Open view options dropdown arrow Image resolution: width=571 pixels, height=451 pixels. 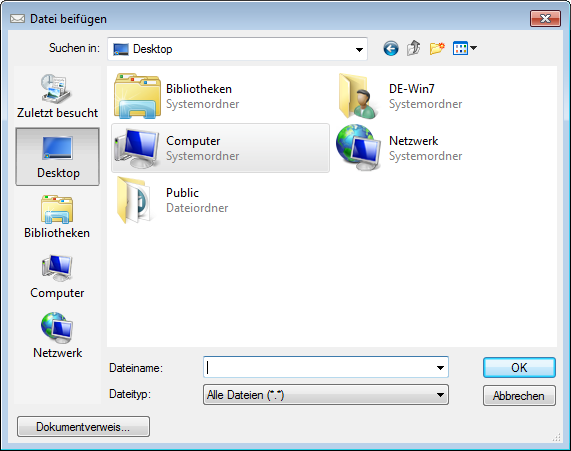(473, 48)
